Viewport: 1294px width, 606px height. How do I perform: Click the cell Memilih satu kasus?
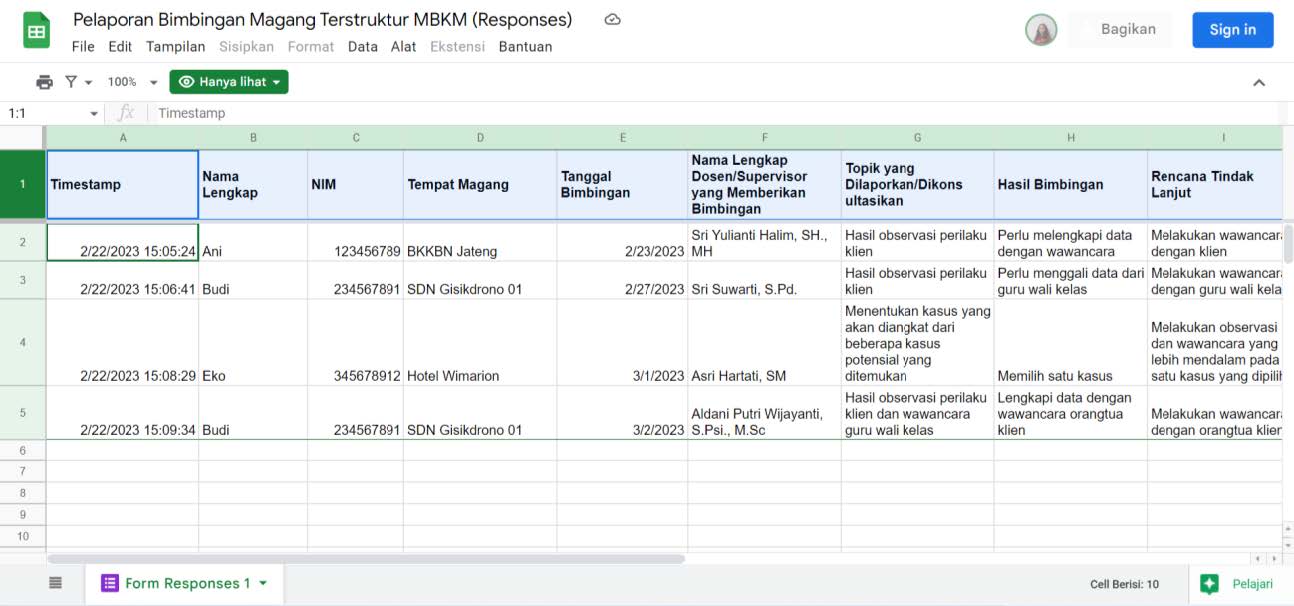[1070, 343]
